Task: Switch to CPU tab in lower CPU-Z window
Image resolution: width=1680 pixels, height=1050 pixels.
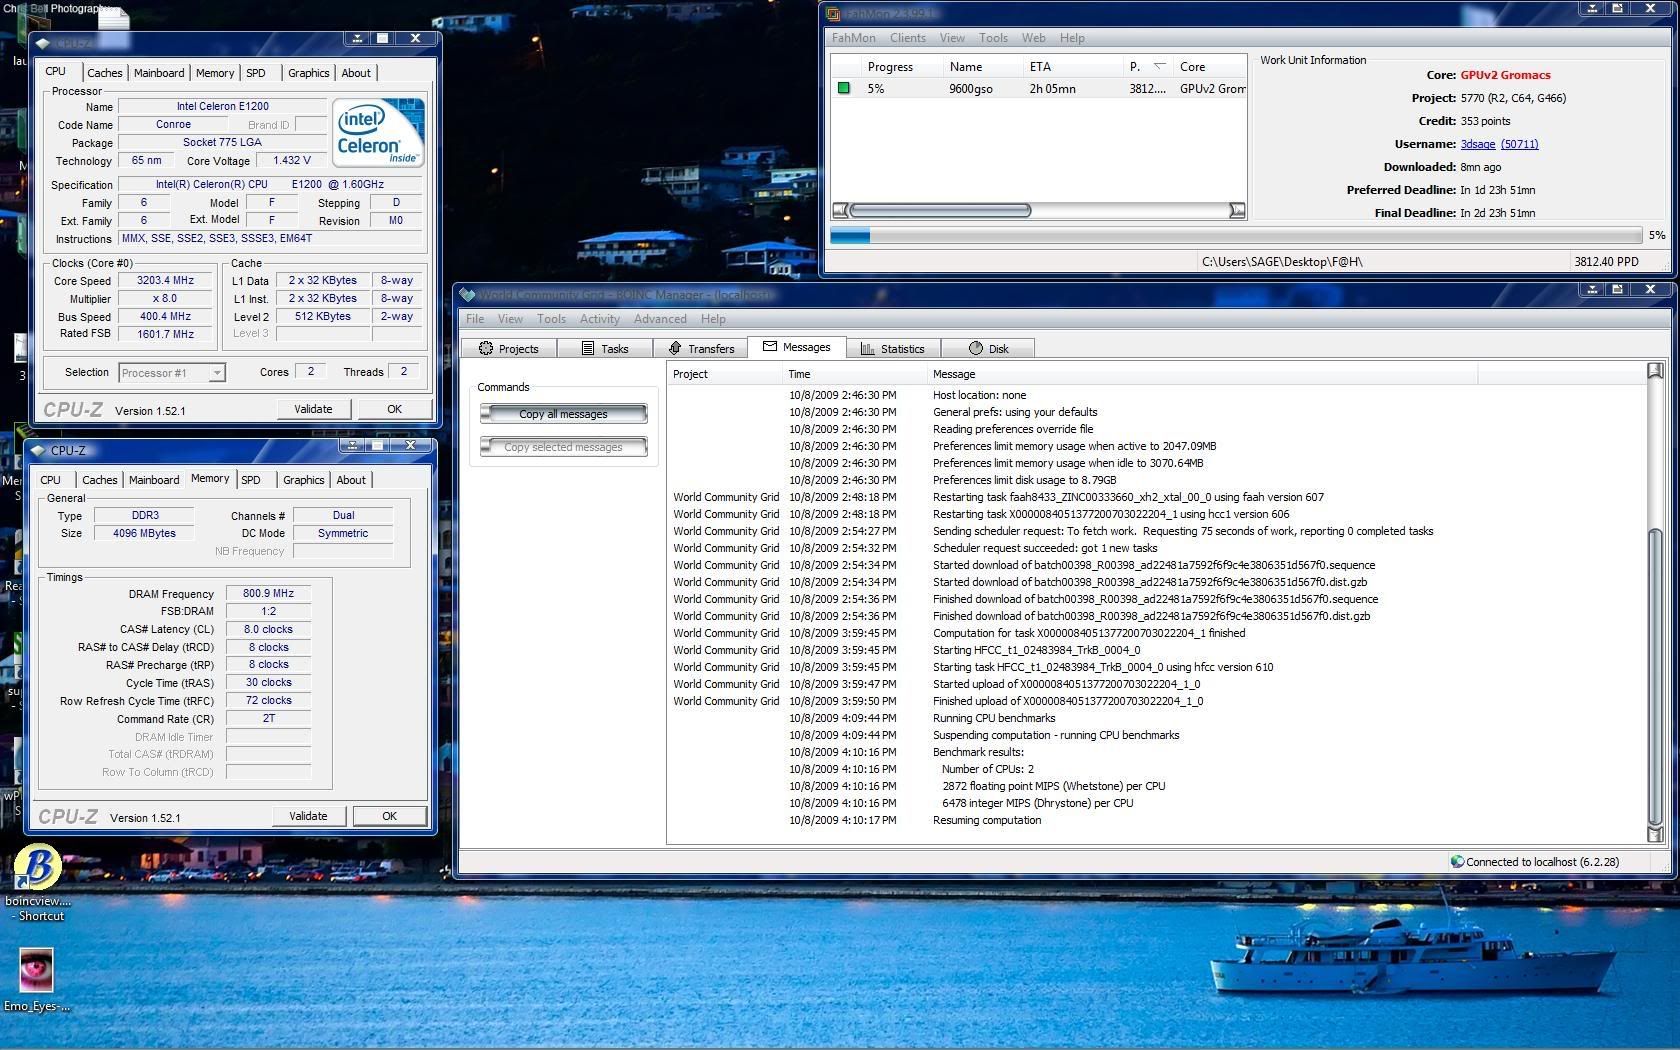Action: pos(50,480)
